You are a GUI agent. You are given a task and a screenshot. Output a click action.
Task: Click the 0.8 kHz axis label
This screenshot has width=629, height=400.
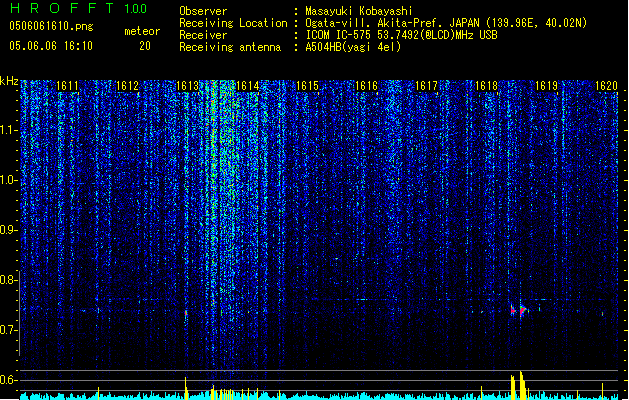pyautogui.click(x=9, y=280)
